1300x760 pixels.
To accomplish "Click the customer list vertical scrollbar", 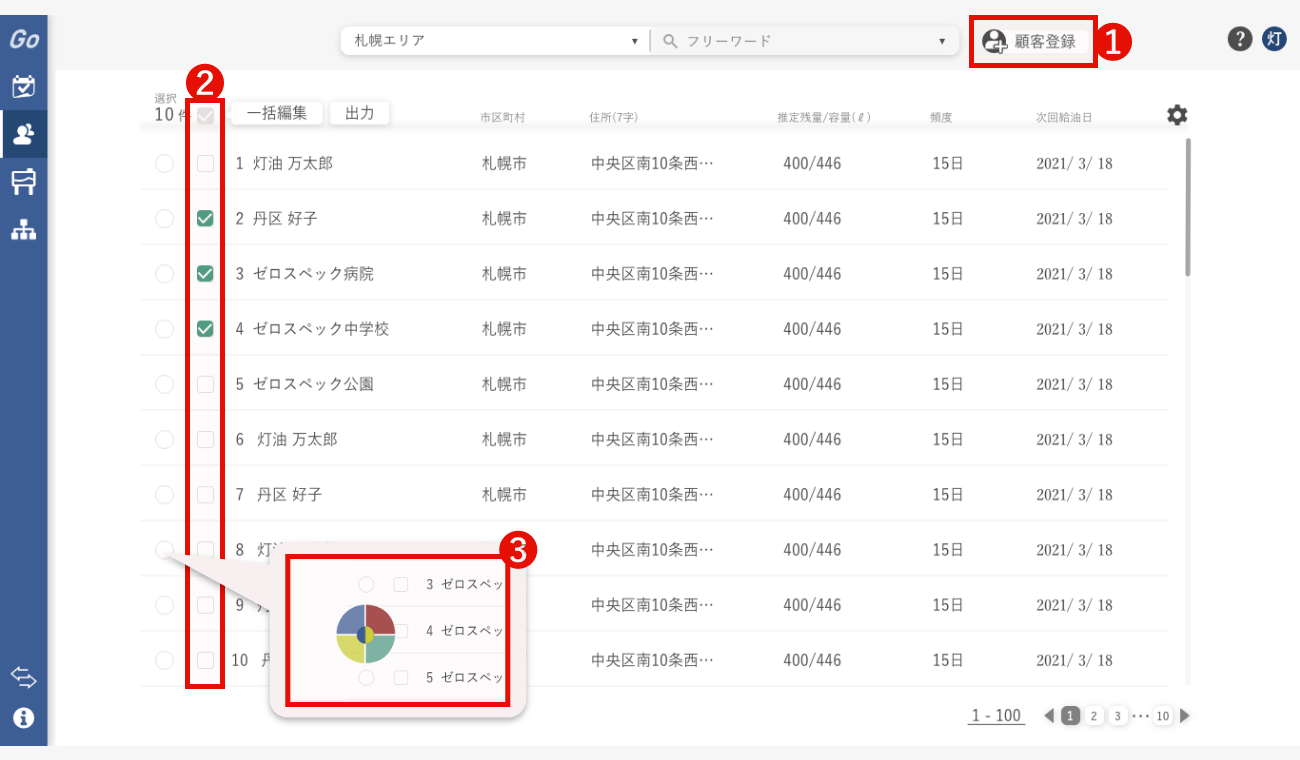I will pos(1188,207).
